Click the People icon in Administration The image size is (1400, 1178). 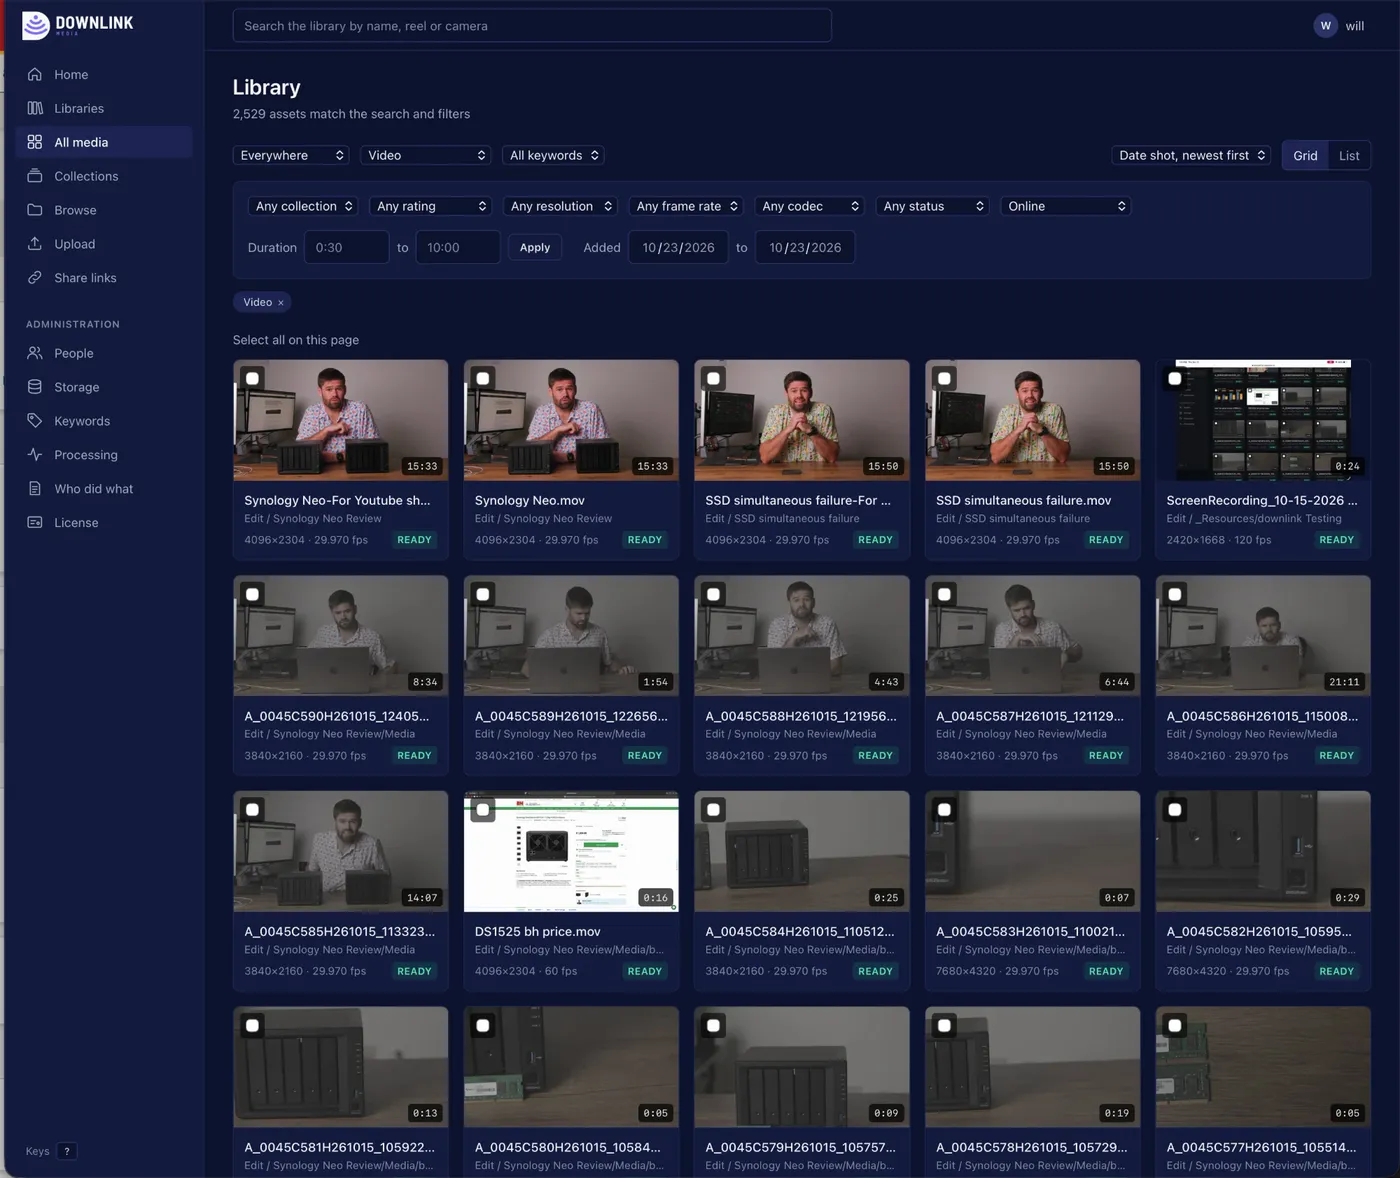(x=35, y=353)
